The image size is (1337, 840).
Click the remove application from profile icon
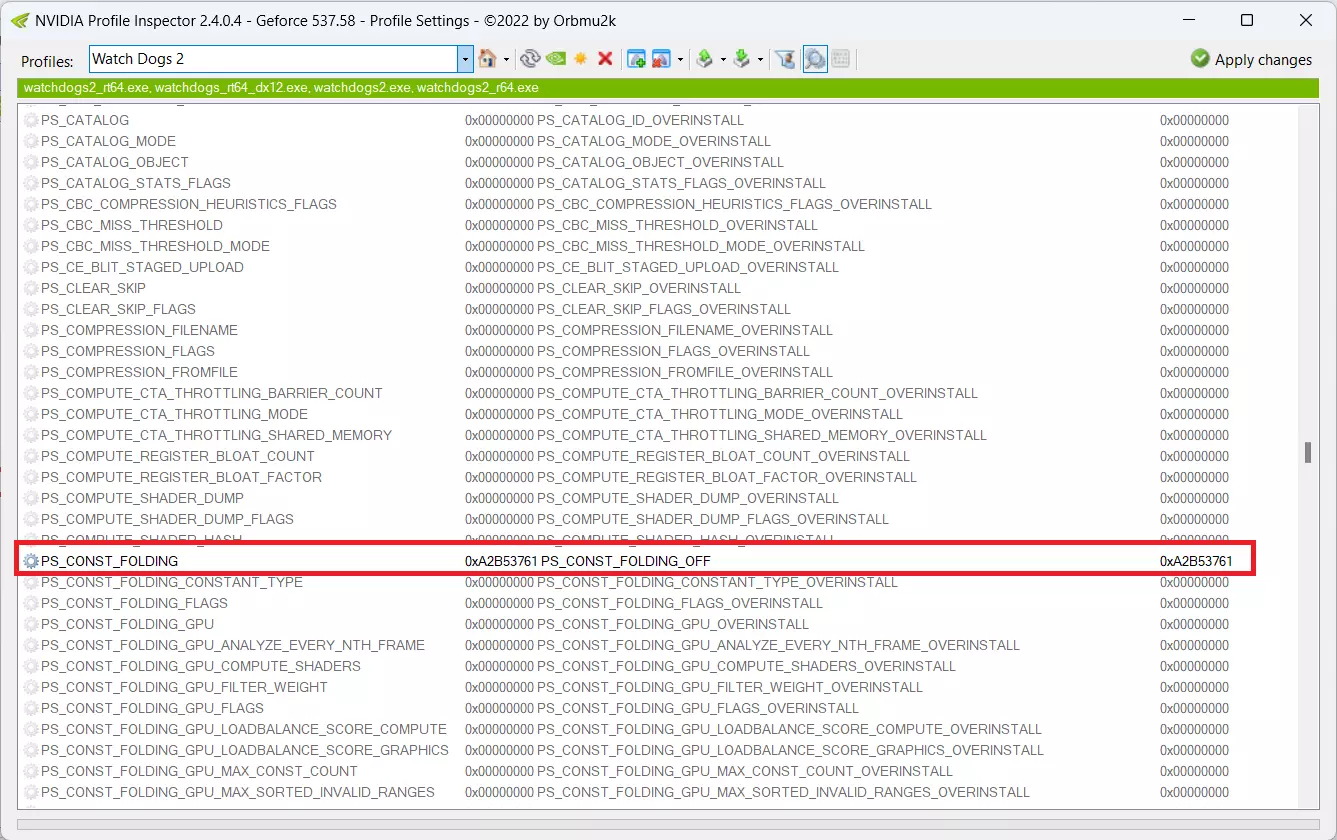pos(661,59)
